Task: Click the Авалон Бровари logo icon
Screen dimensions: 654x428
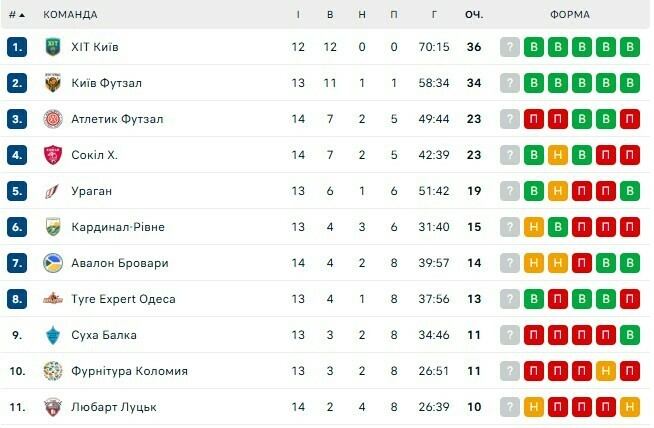Action: coord(53,263)
